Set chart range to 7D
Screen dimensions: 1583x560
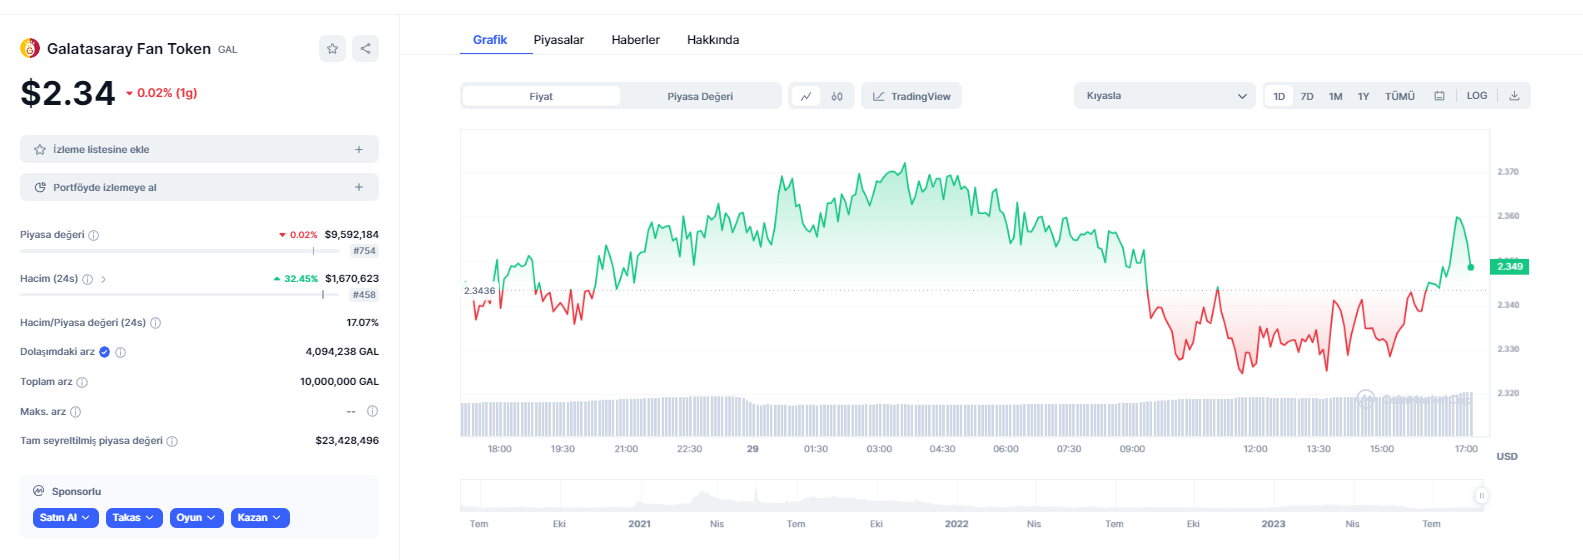tap(1307, 96)
